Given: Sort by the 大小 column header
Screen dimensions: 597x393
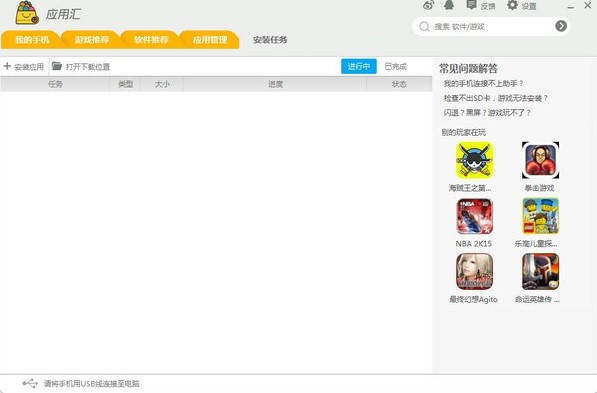Looking at the screenshot, I should click(162, 84).
